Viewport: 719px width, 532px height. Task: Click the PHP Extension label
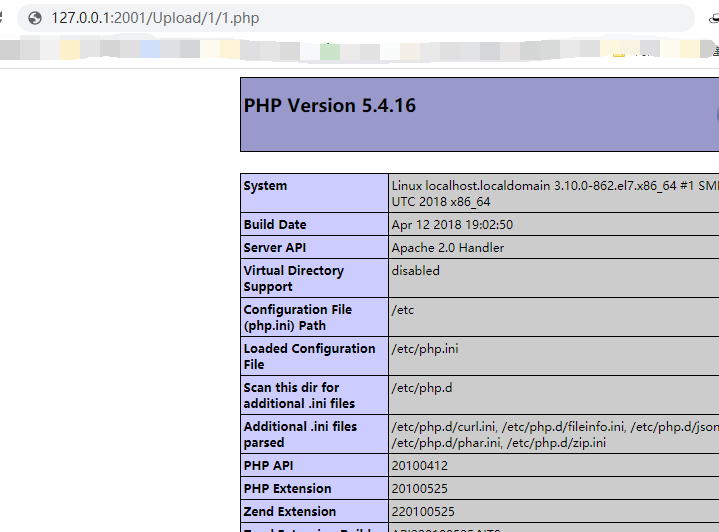pos(287,488)
